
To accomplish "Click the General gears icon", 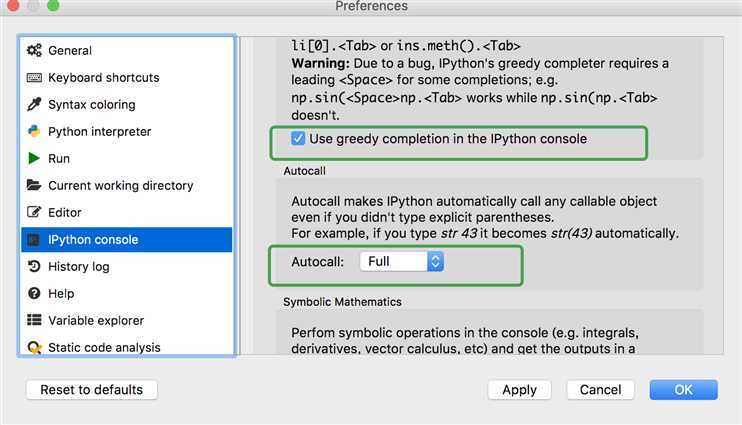I will point(34,50).
